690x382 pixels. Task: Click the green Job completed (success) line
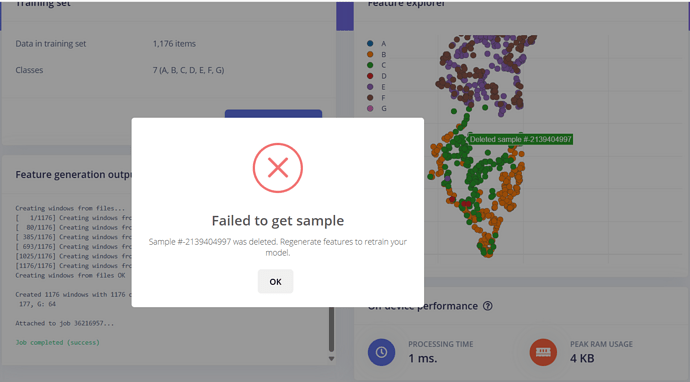pyautogui.click(x=58, y=342)
